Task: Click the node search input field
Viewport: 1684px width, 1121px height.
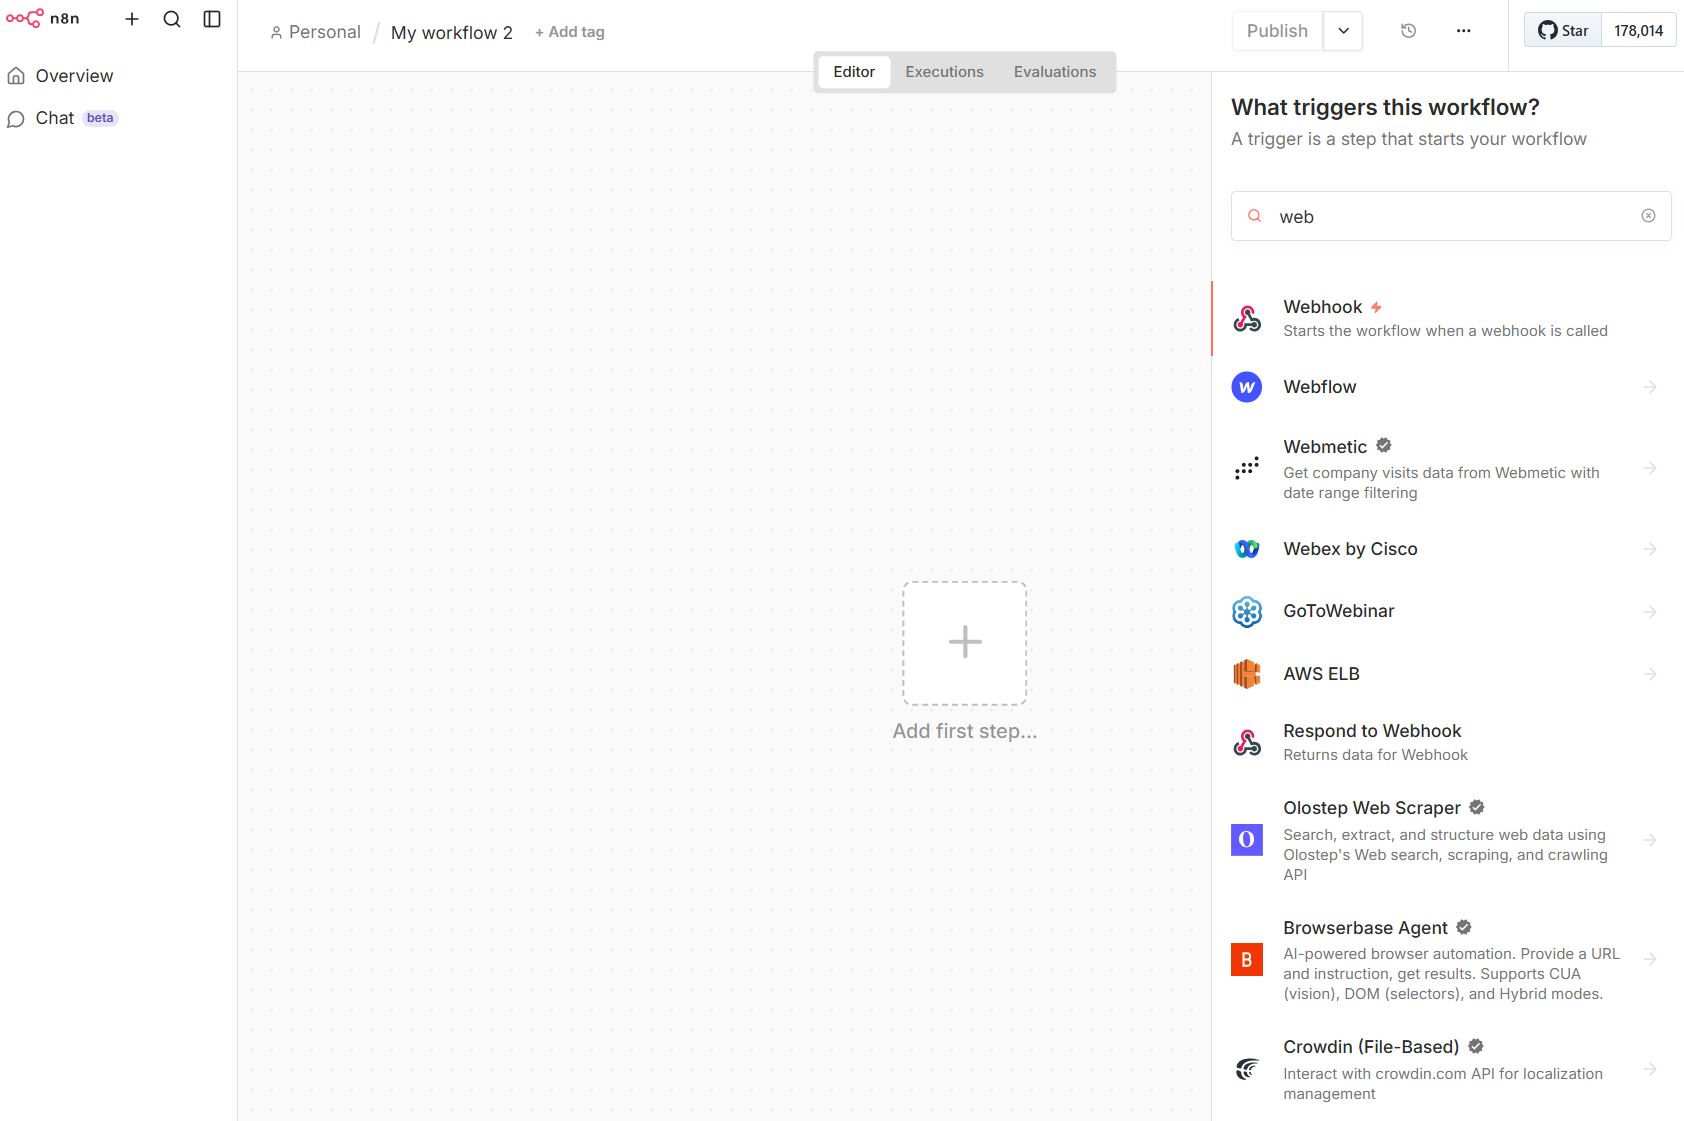Action: (1450, 217)
